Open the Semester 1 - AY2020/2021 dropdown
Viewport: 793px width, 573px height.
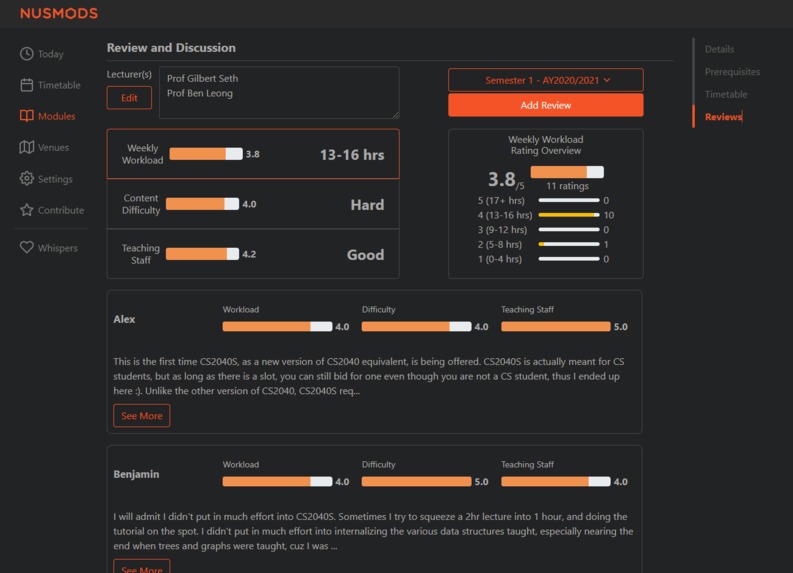pos(546,80)
